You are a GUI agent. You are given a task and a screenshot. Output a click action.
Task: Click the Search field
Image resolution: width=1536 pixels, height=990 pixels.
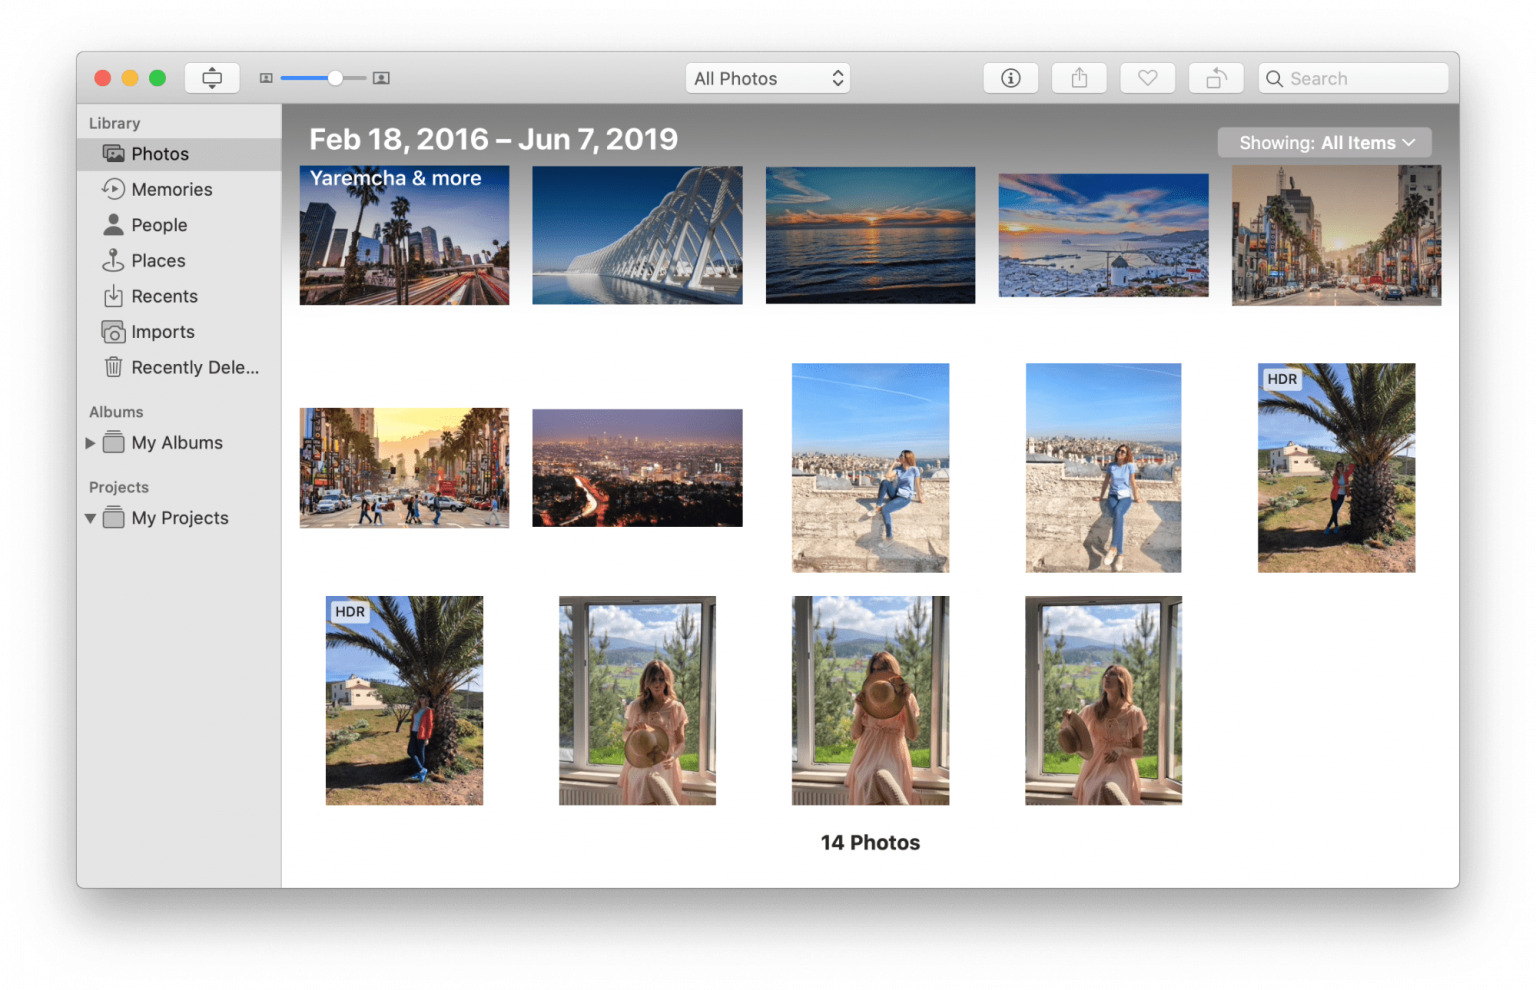[x=1352, y=77]
